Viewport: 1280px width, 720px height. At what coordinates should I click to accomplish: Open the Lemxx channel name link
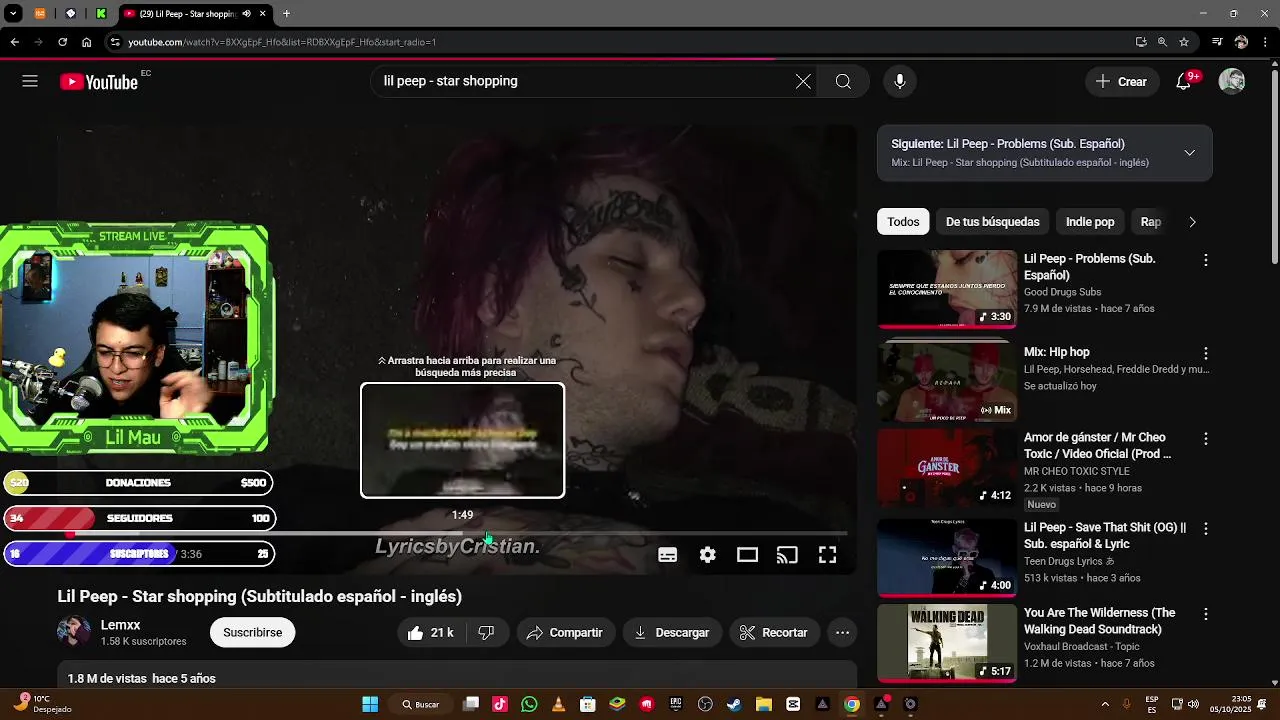[x=120, y=625]
